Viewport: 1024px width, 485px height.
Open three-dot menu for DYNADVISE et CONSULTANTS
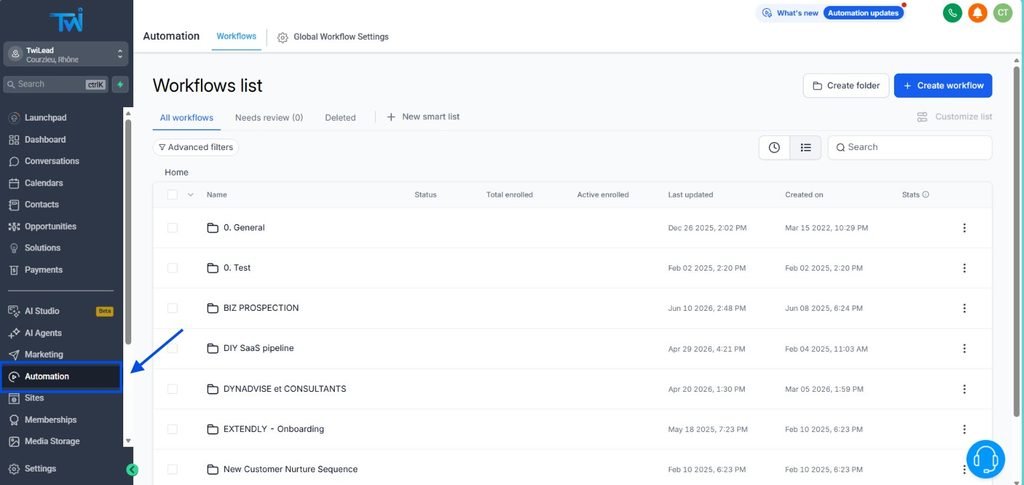964,389
